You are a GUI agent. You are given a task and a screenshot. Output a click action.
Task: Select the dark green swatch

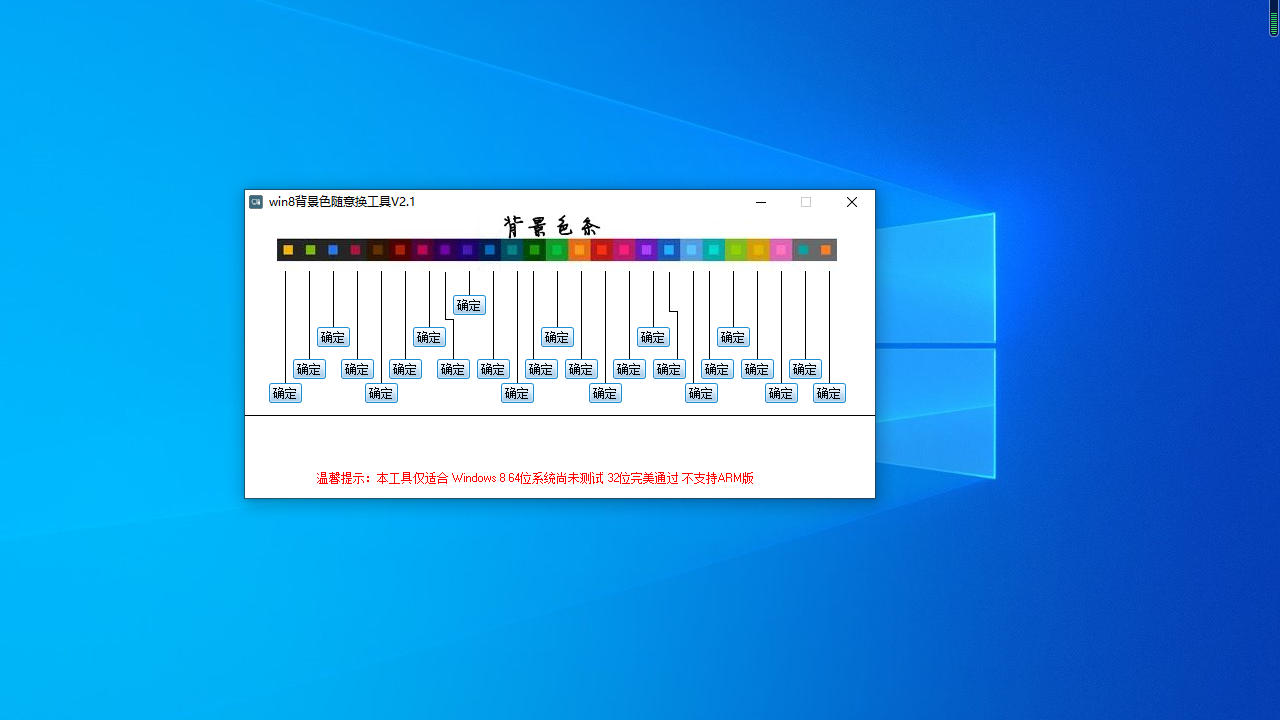[534, 250]
